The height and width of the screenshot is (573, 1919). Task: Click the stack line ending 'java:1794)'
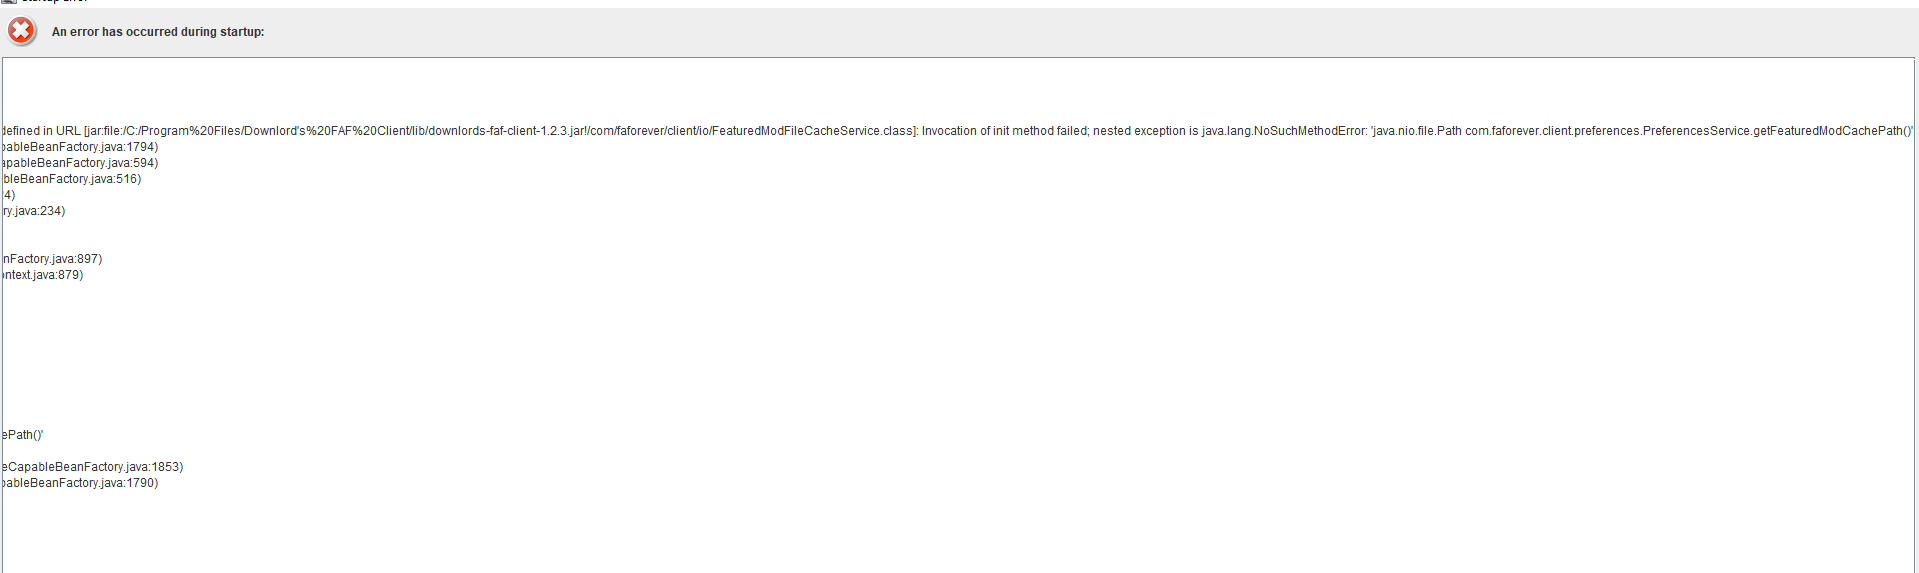coord(80,147)
